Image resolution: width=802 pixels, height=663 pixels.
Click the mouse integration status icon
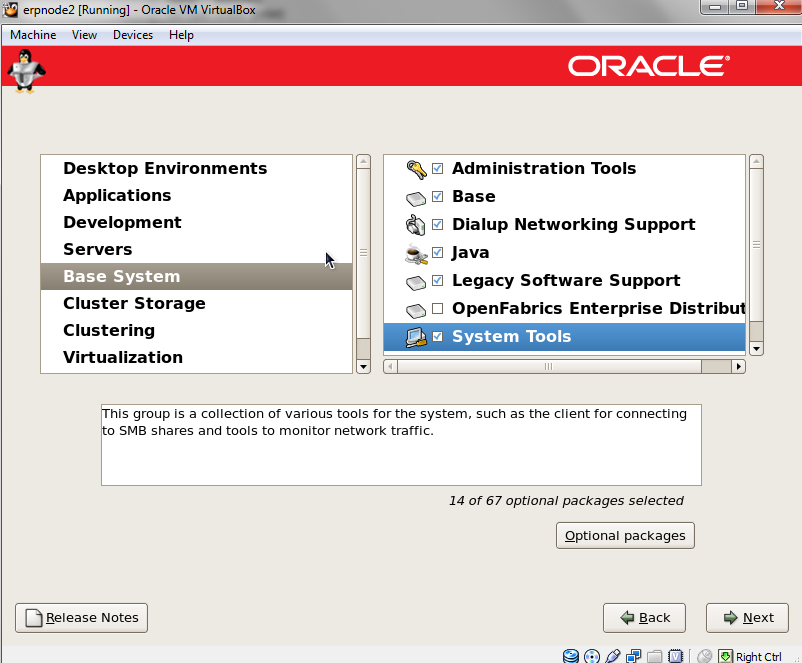704,656
